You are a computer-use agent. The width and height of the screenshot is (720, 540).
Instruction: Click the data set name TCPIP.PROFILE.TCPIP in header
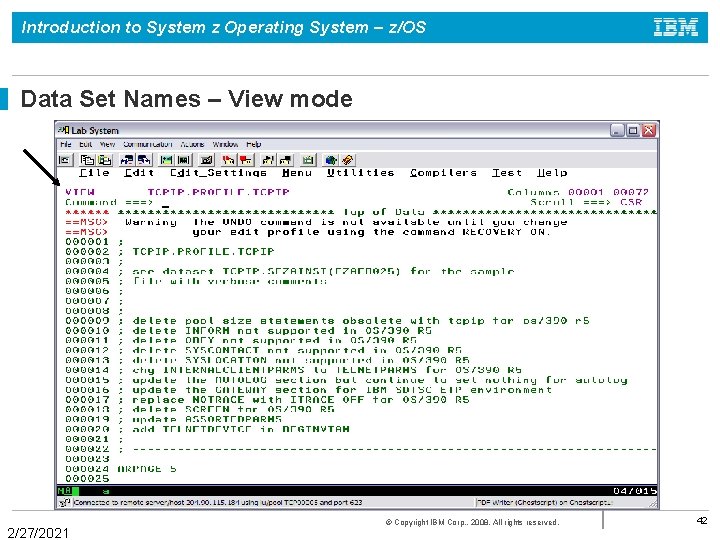(x=219, y=192)
